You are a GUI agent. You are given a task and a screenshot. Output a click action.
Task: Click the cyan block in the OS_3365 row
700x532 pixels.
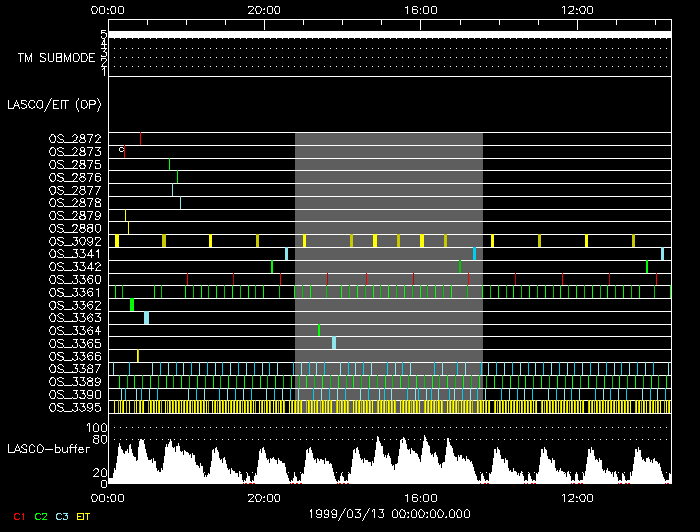coord(334,343)
